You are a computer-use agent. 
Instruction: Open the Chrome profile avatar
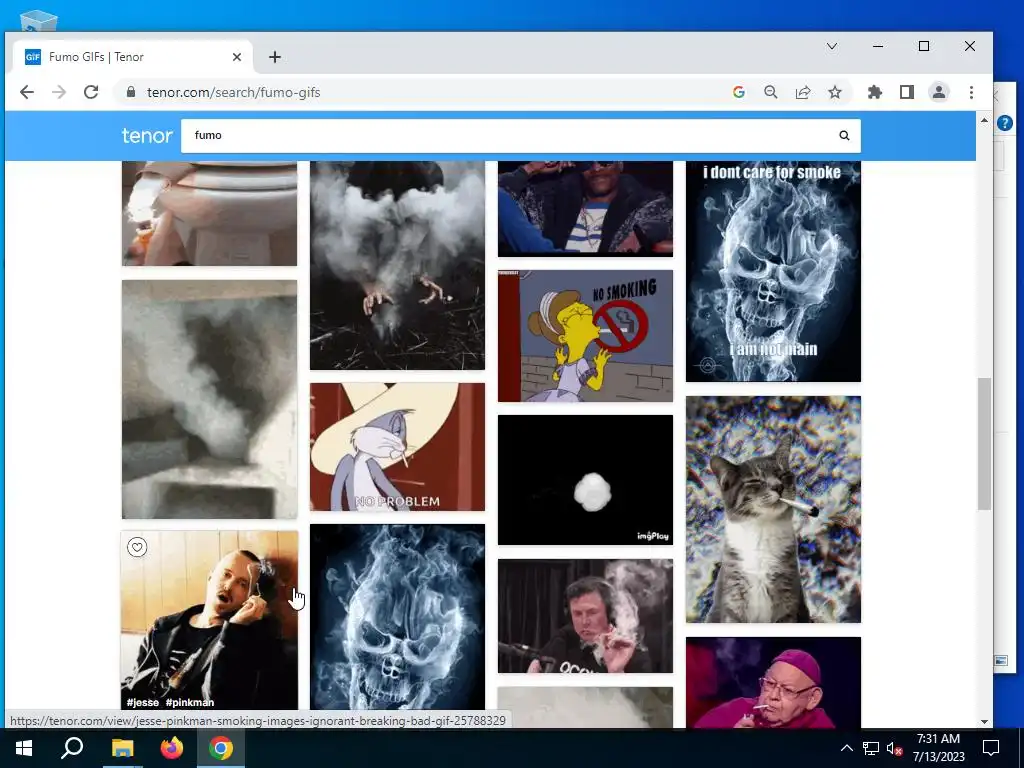point(938,92)
